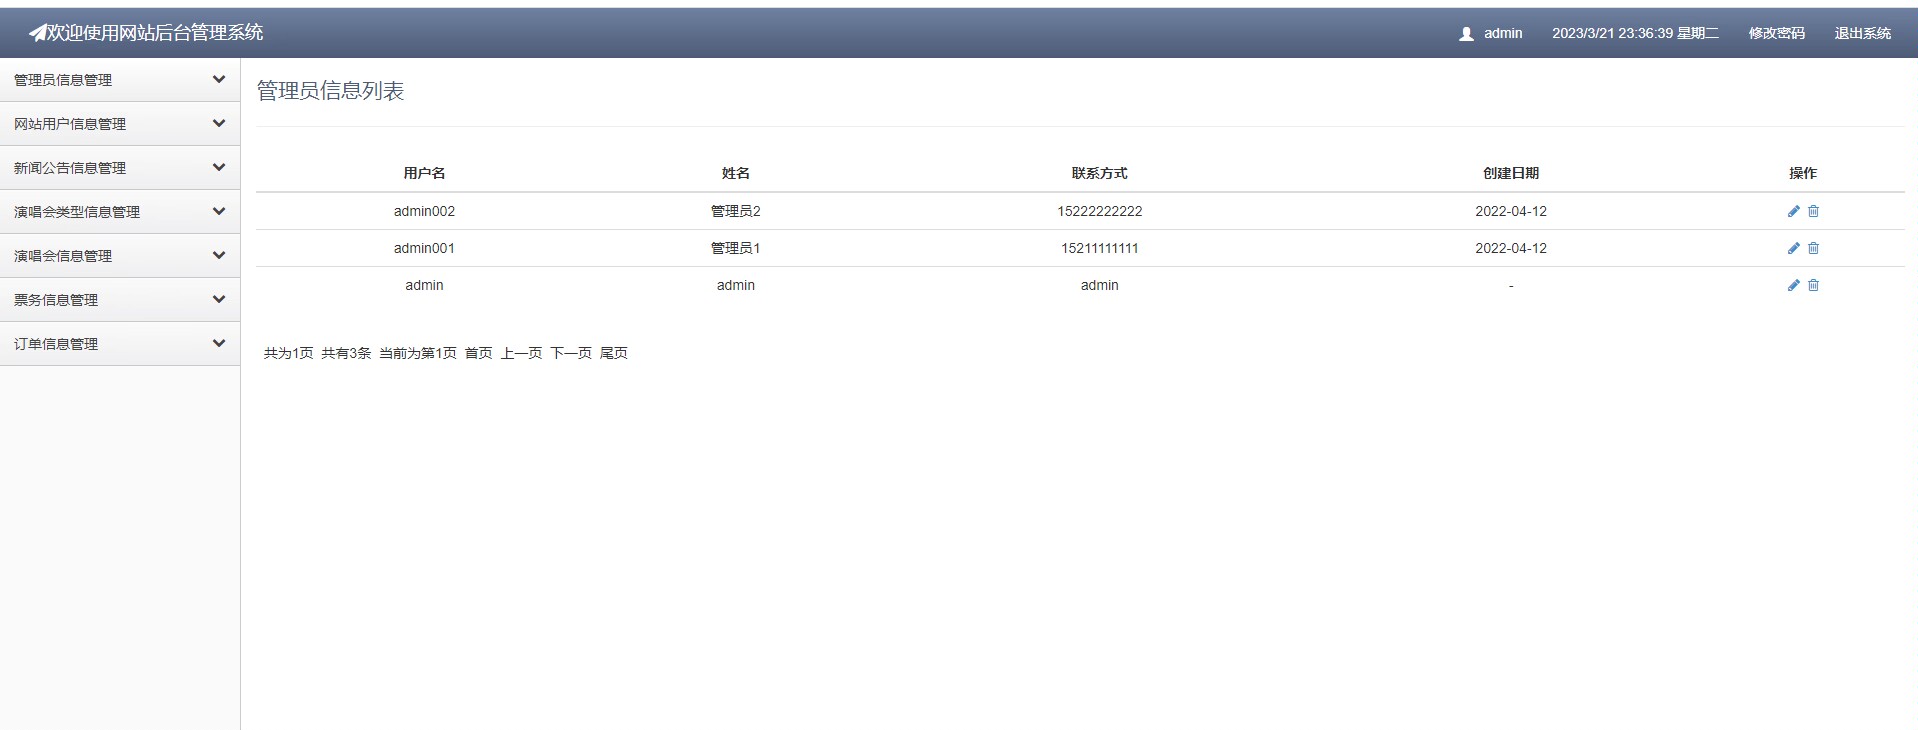Screen dimensions: 1918x730
Task: Click the 退出系统 link
Action: point(1862,33)
